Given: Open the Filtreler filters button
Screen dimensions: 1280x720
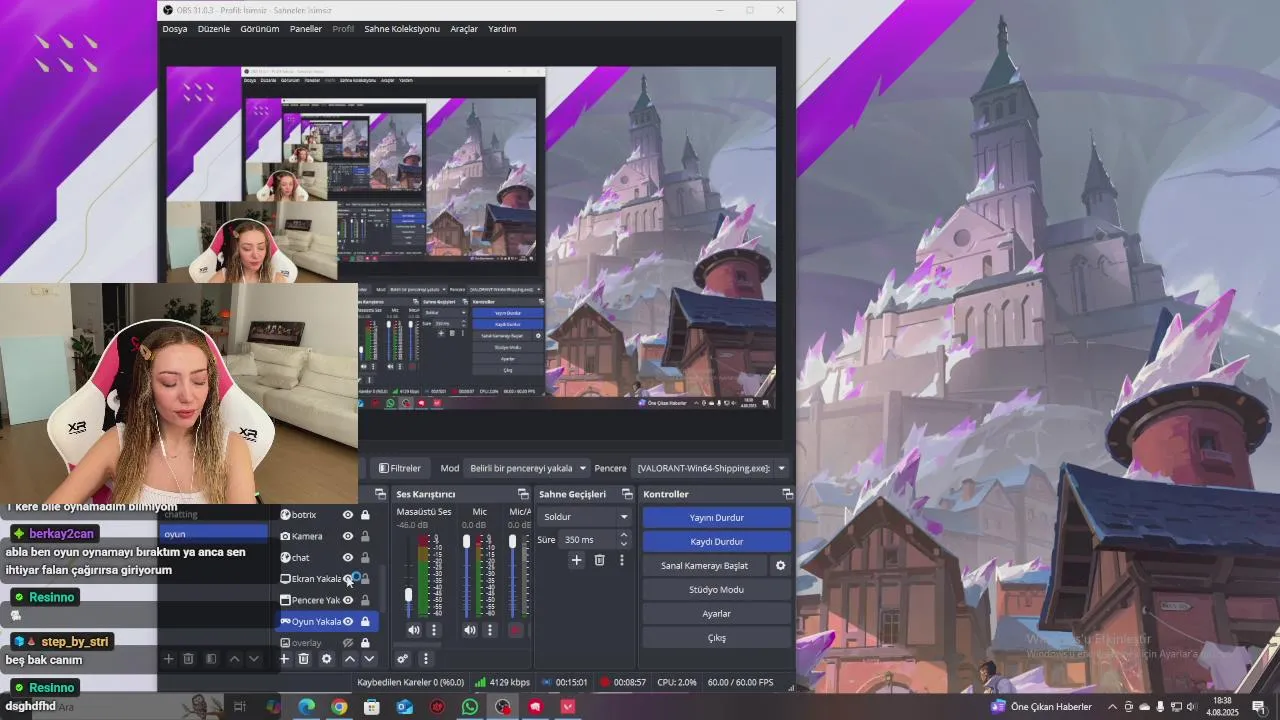Looking at the screenshot, I should 399,468.
